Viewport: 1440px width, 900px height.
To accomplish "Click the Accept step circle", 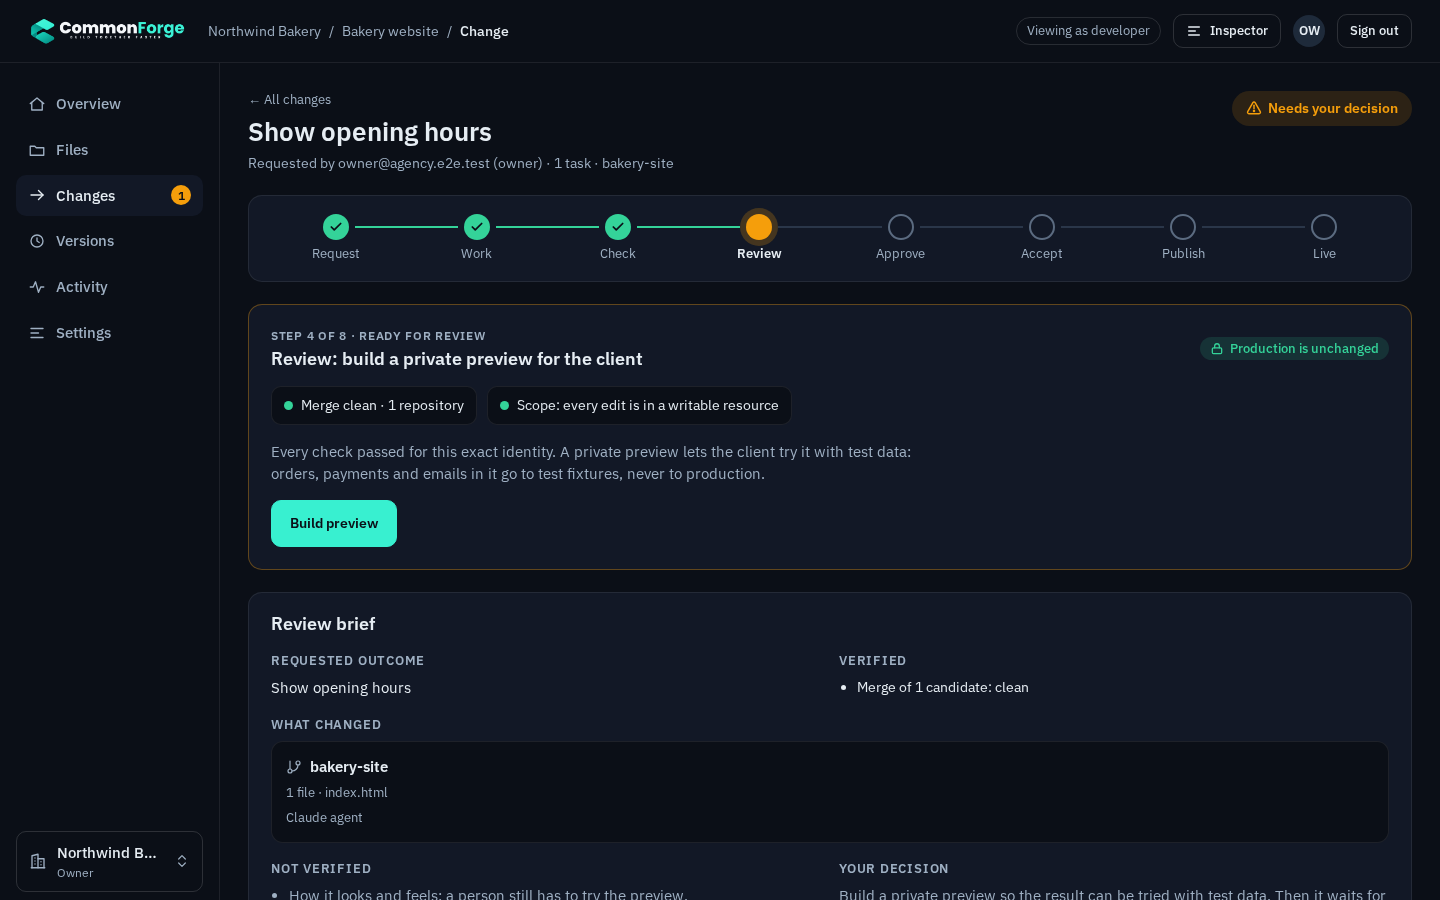I will click(x=1042, y=227).
